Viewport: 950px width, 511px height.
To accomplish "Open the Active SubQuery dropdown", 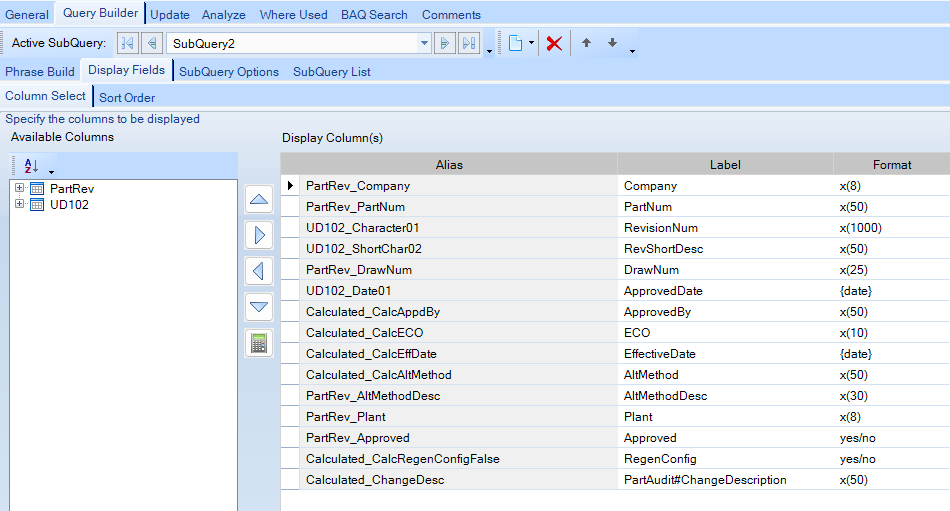I will [424, 44].
